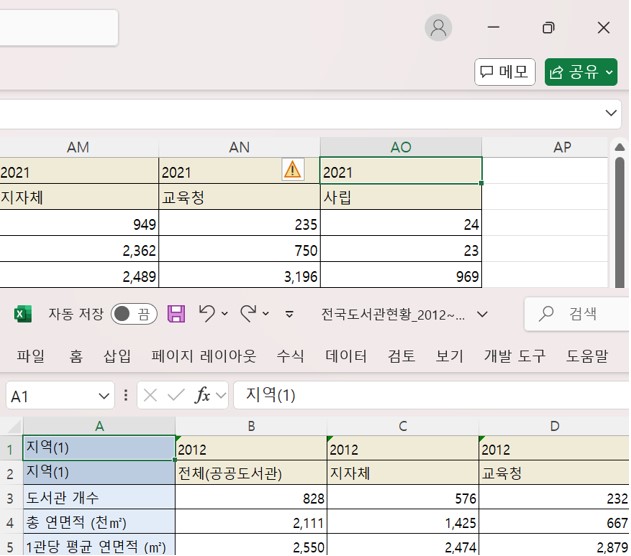Click cell 사립 in column AO

coord(401,197)
